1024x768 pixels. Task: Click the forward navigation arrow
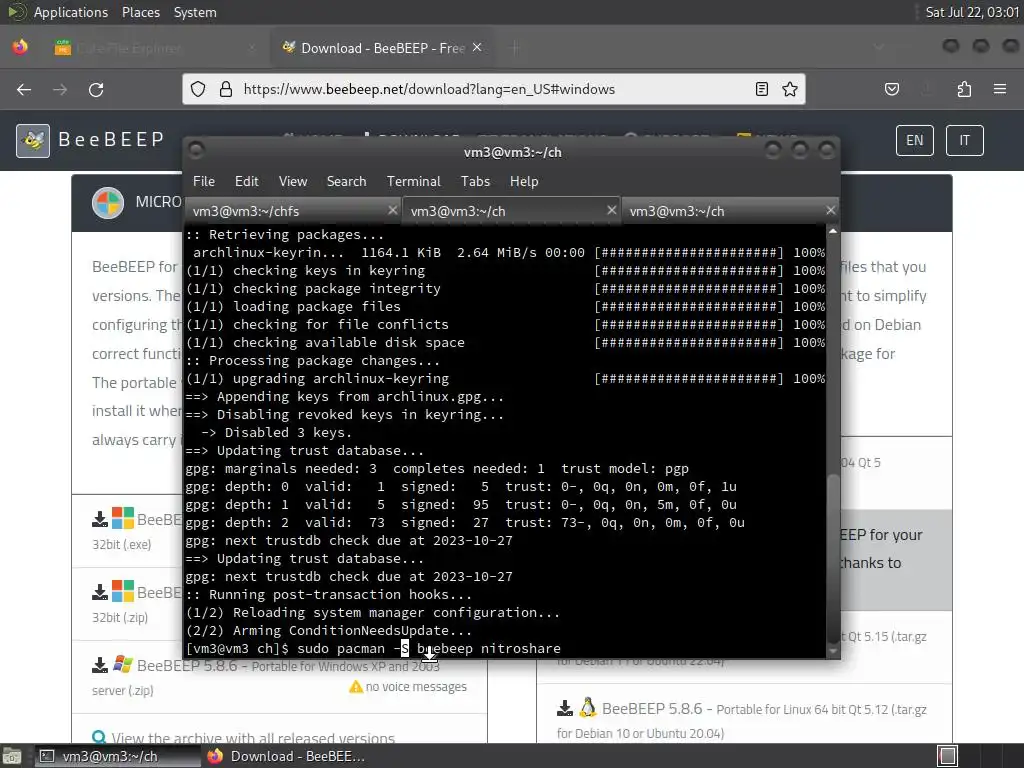coord(60,89)
